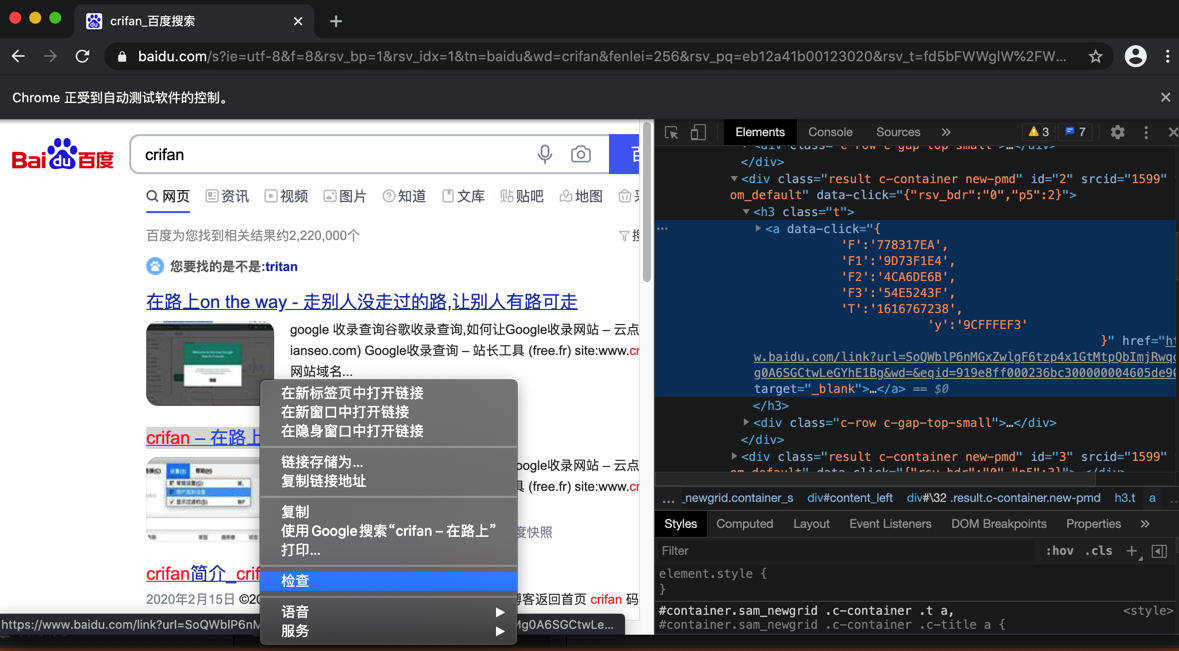The image size is (1179, 651).
Task: Toggle computed styles sidebar pane icon
Action: coord(1159,551)
